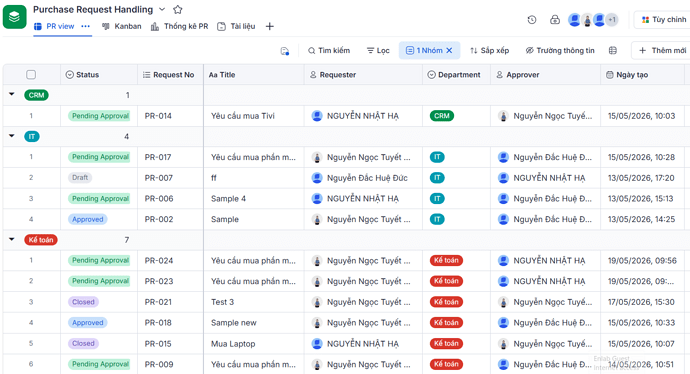This screenshot has width=690, height=374.
Task: Click the CRM group label tag
Action: tap(37, 95)
